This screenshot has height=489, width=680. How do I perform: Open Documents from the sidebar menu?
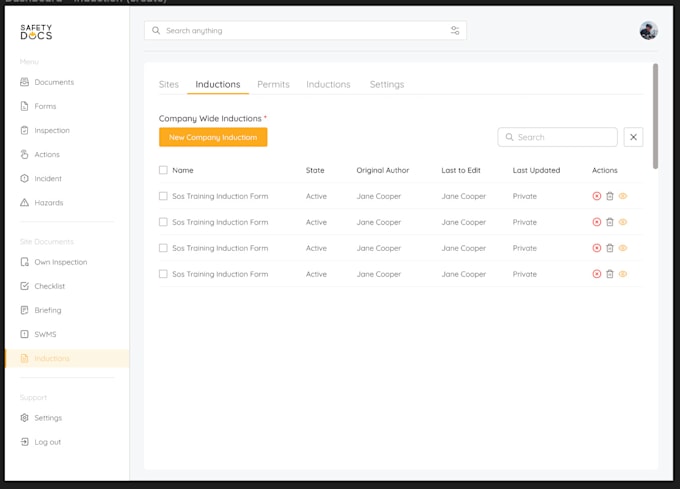[47, 82]
